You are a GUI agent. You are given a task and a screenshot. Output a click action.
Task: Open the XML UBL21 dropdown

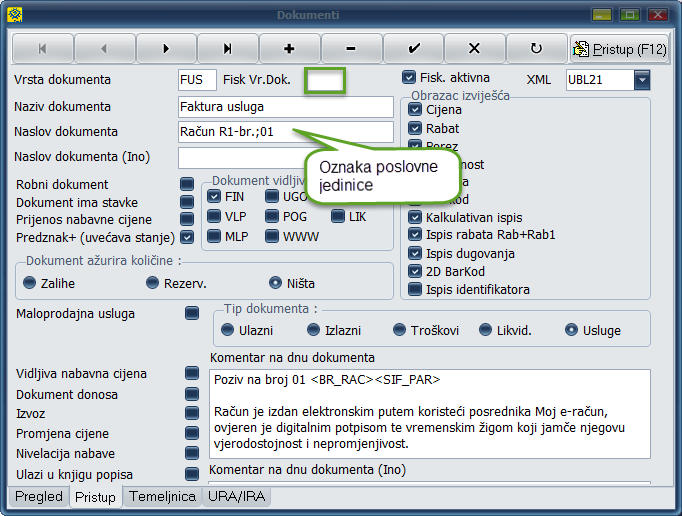pos(642,79)
